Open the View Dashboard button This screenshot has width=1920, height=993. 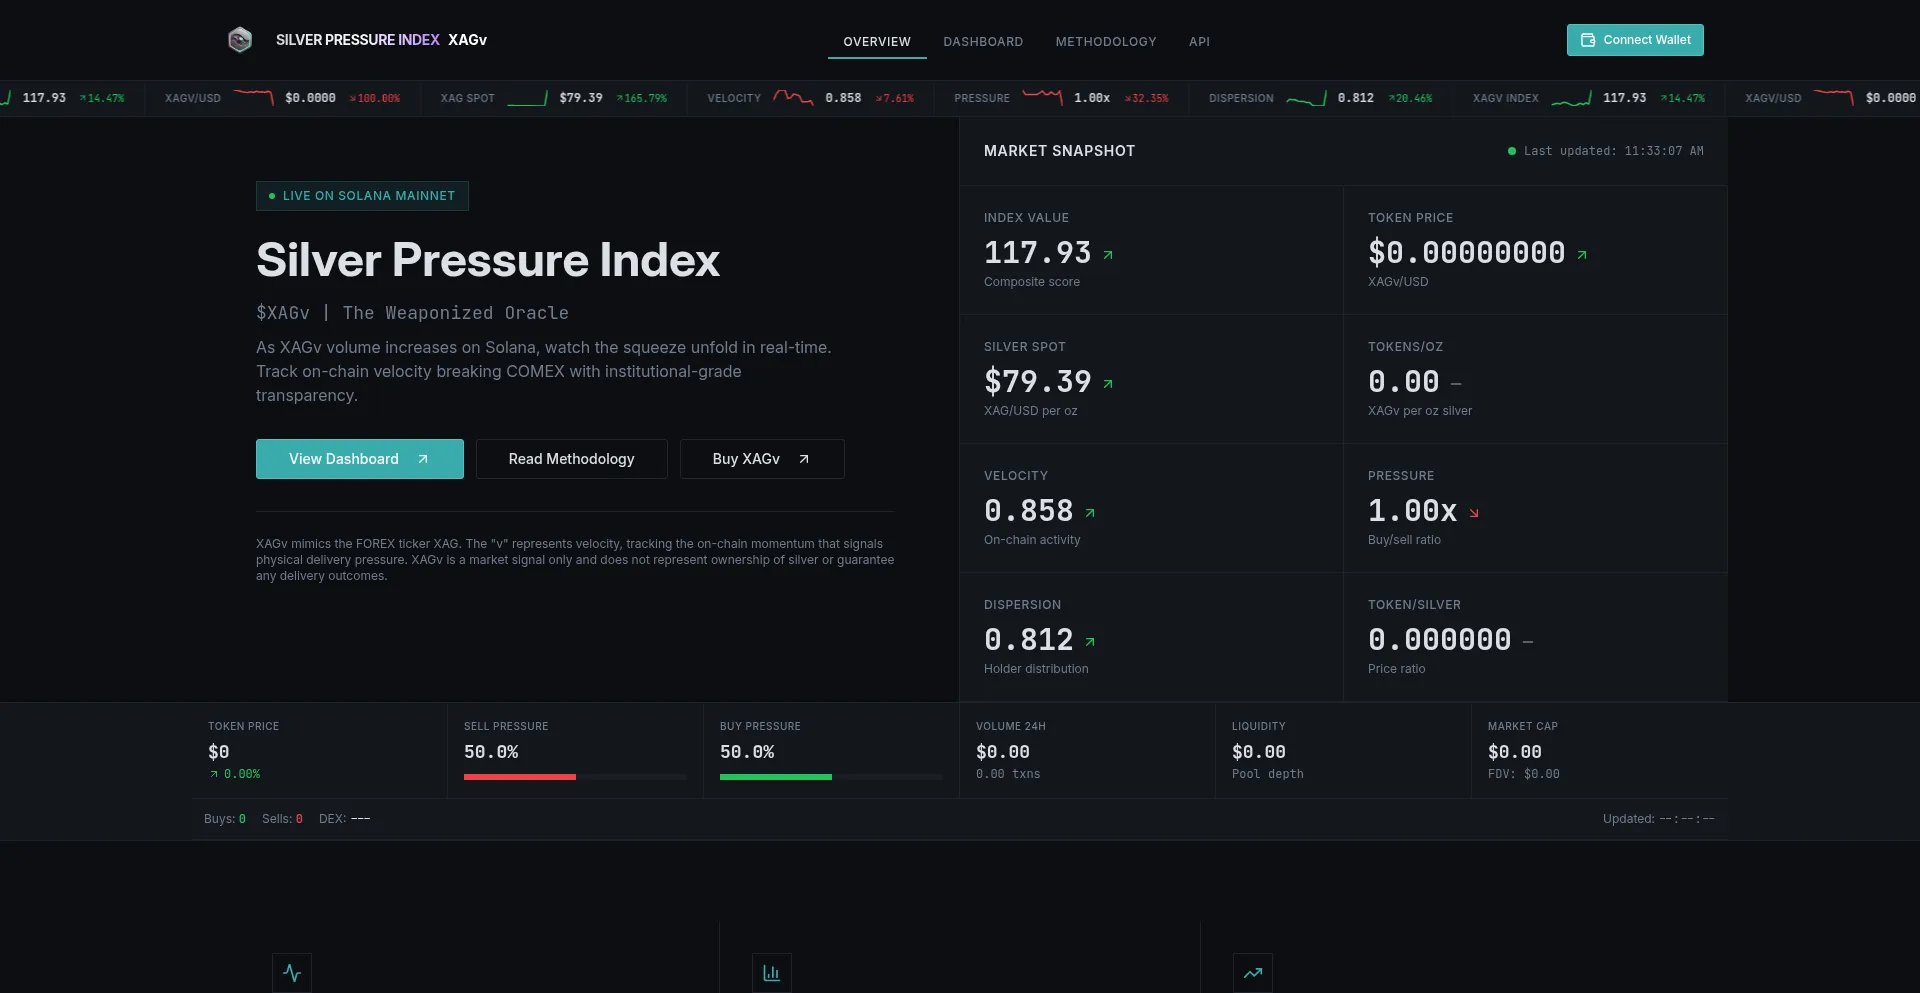[x=360, y=459]
